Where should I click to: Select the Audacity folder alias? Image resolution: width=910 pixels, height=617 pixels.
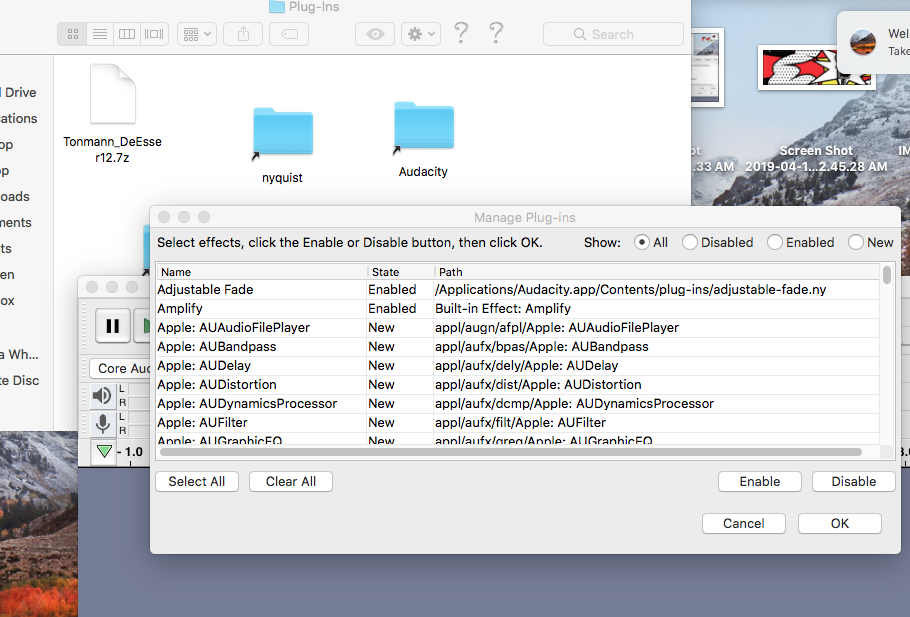click(424, 139)
